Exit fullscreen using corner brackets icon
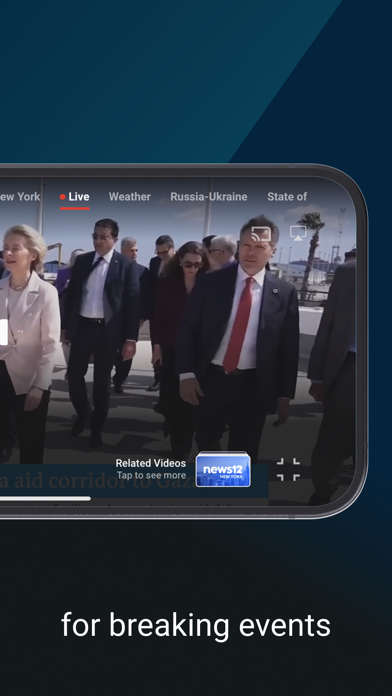392x696 pixels. point(288,470)
